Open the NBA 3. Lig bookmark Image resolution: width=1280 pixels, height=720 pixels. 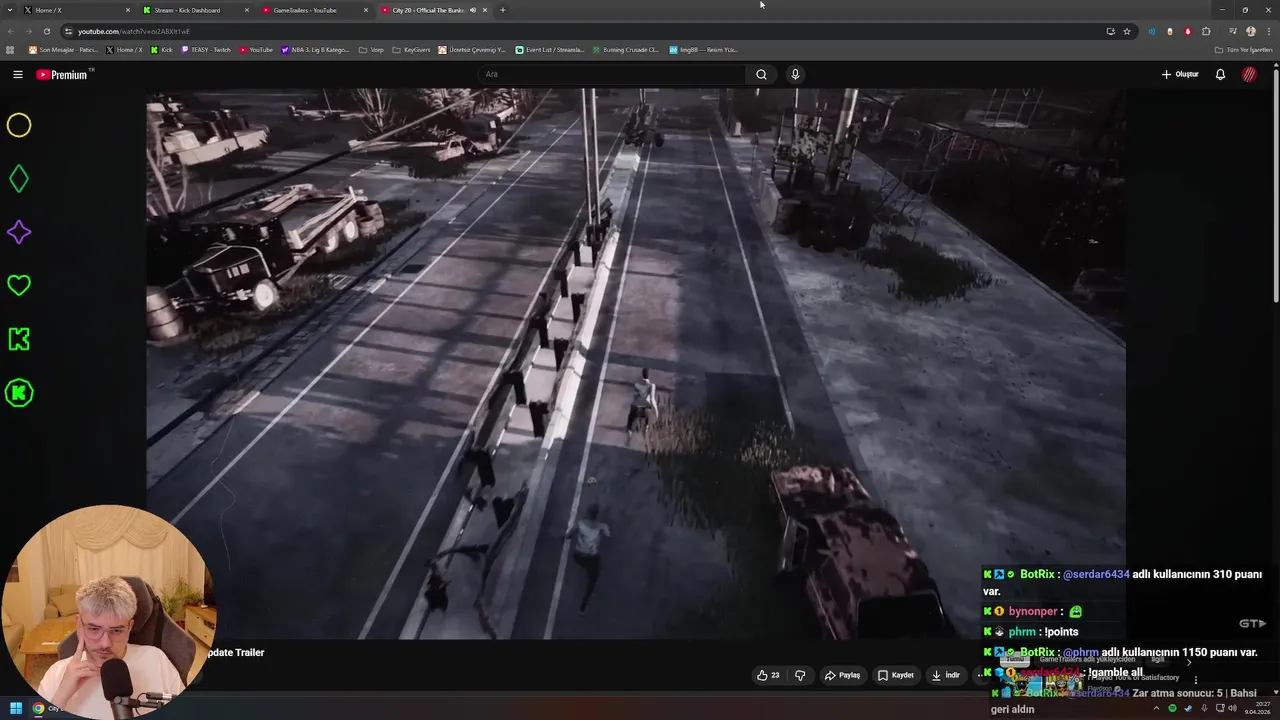316,49
